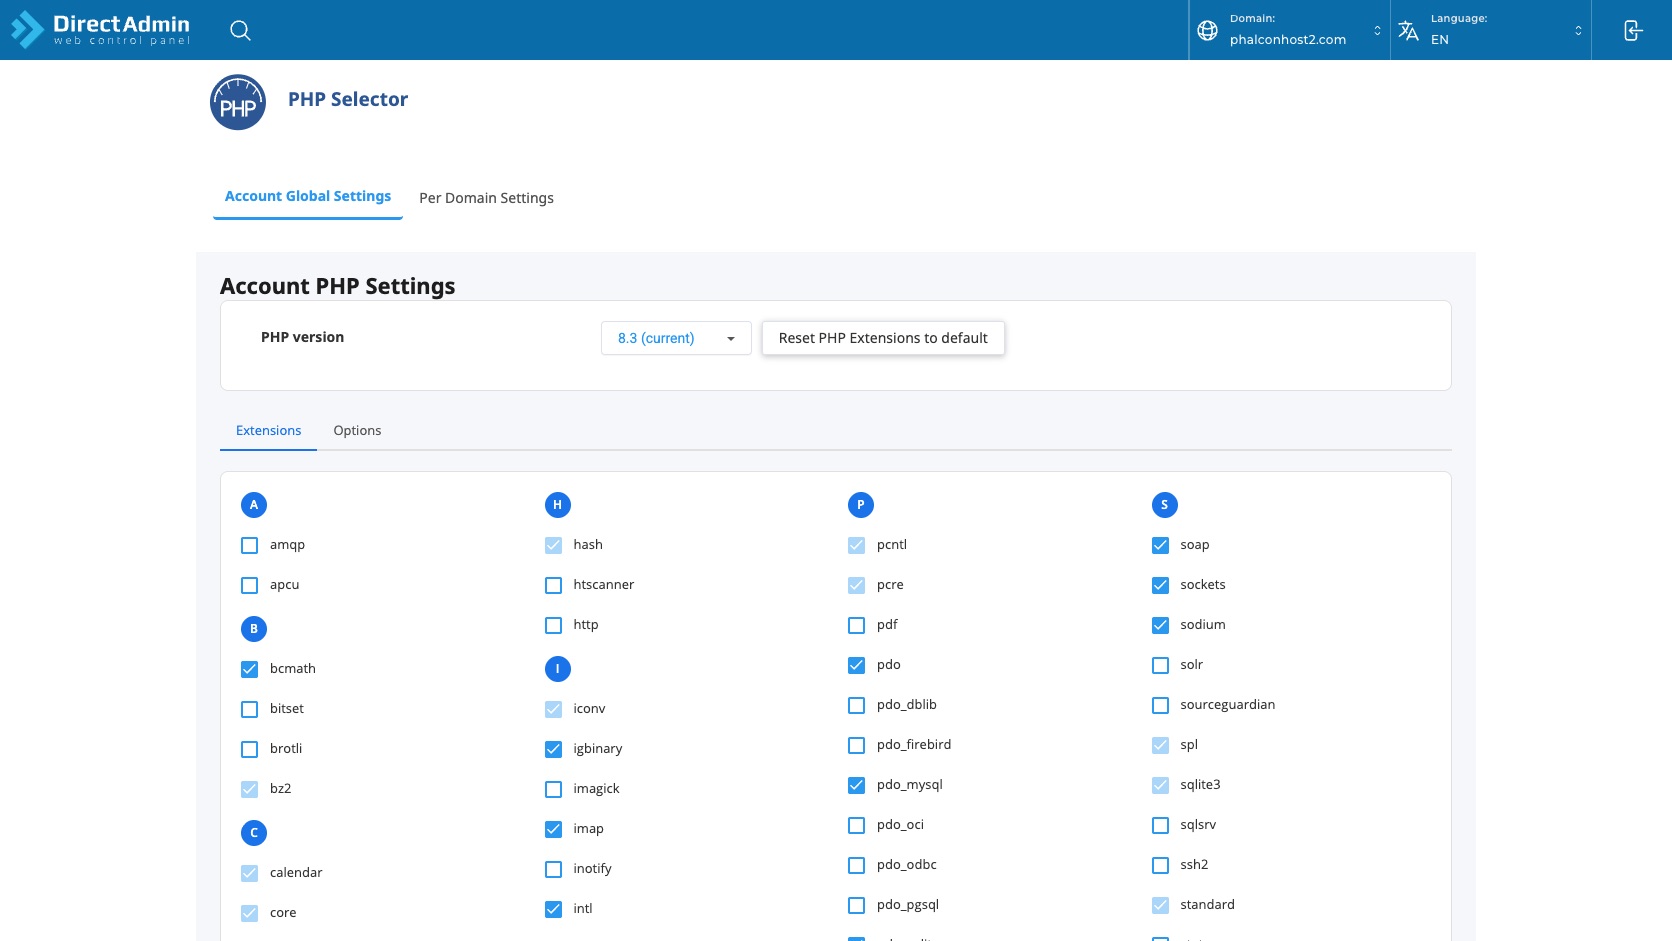
Task: Disable the intl extension checkbox
Action: point(554,910)
